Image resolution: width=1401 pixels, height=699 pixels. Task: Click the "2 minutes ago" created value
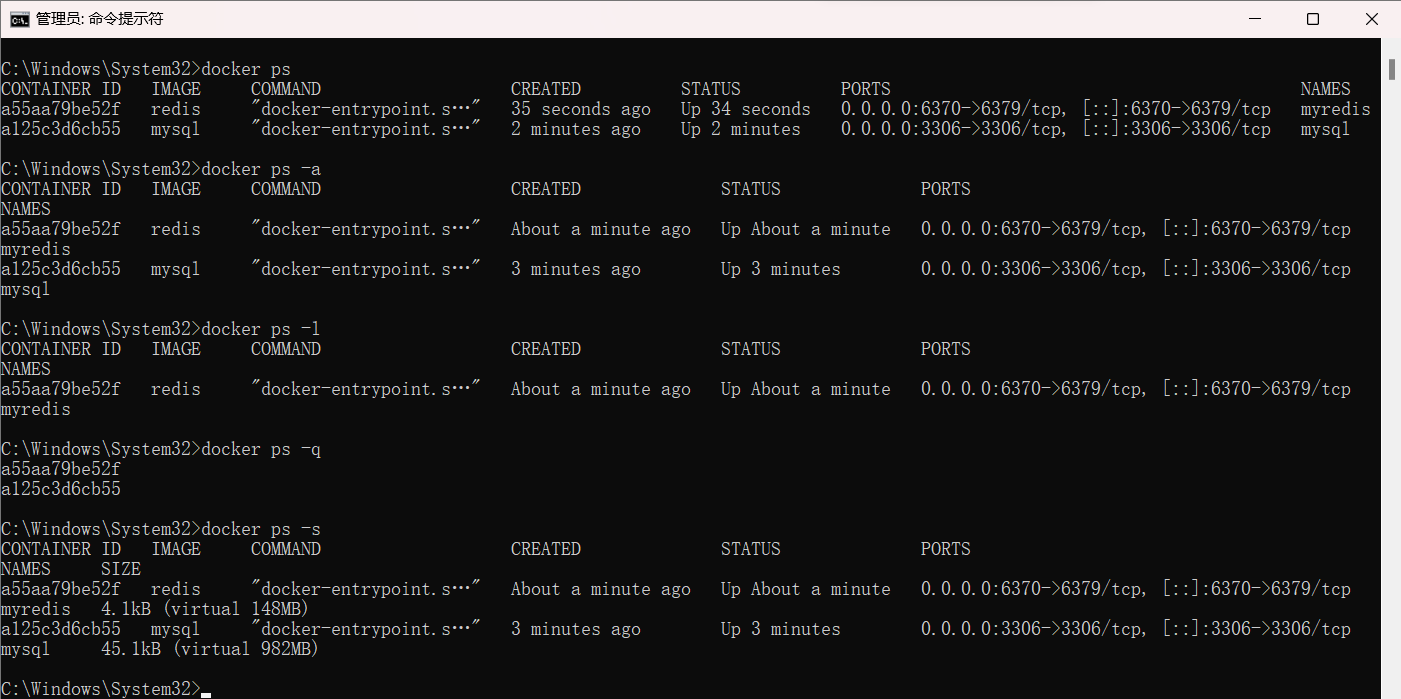click(575, 129)
